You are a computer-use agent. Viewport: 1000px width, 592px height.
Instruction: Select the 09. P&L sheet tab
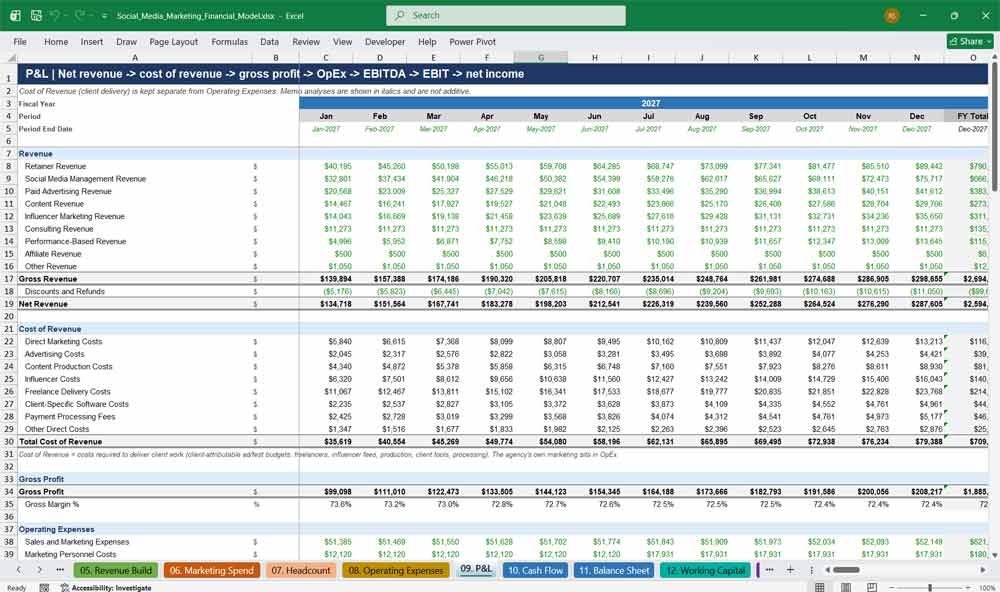coord(476,569)
